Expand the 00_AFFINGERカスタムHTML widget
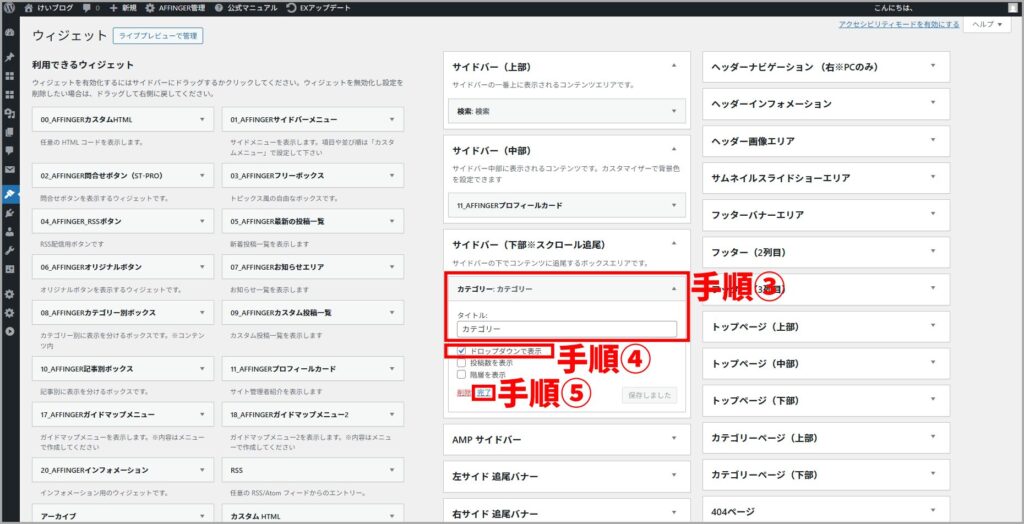The image size is (1024, 524). 203,119
